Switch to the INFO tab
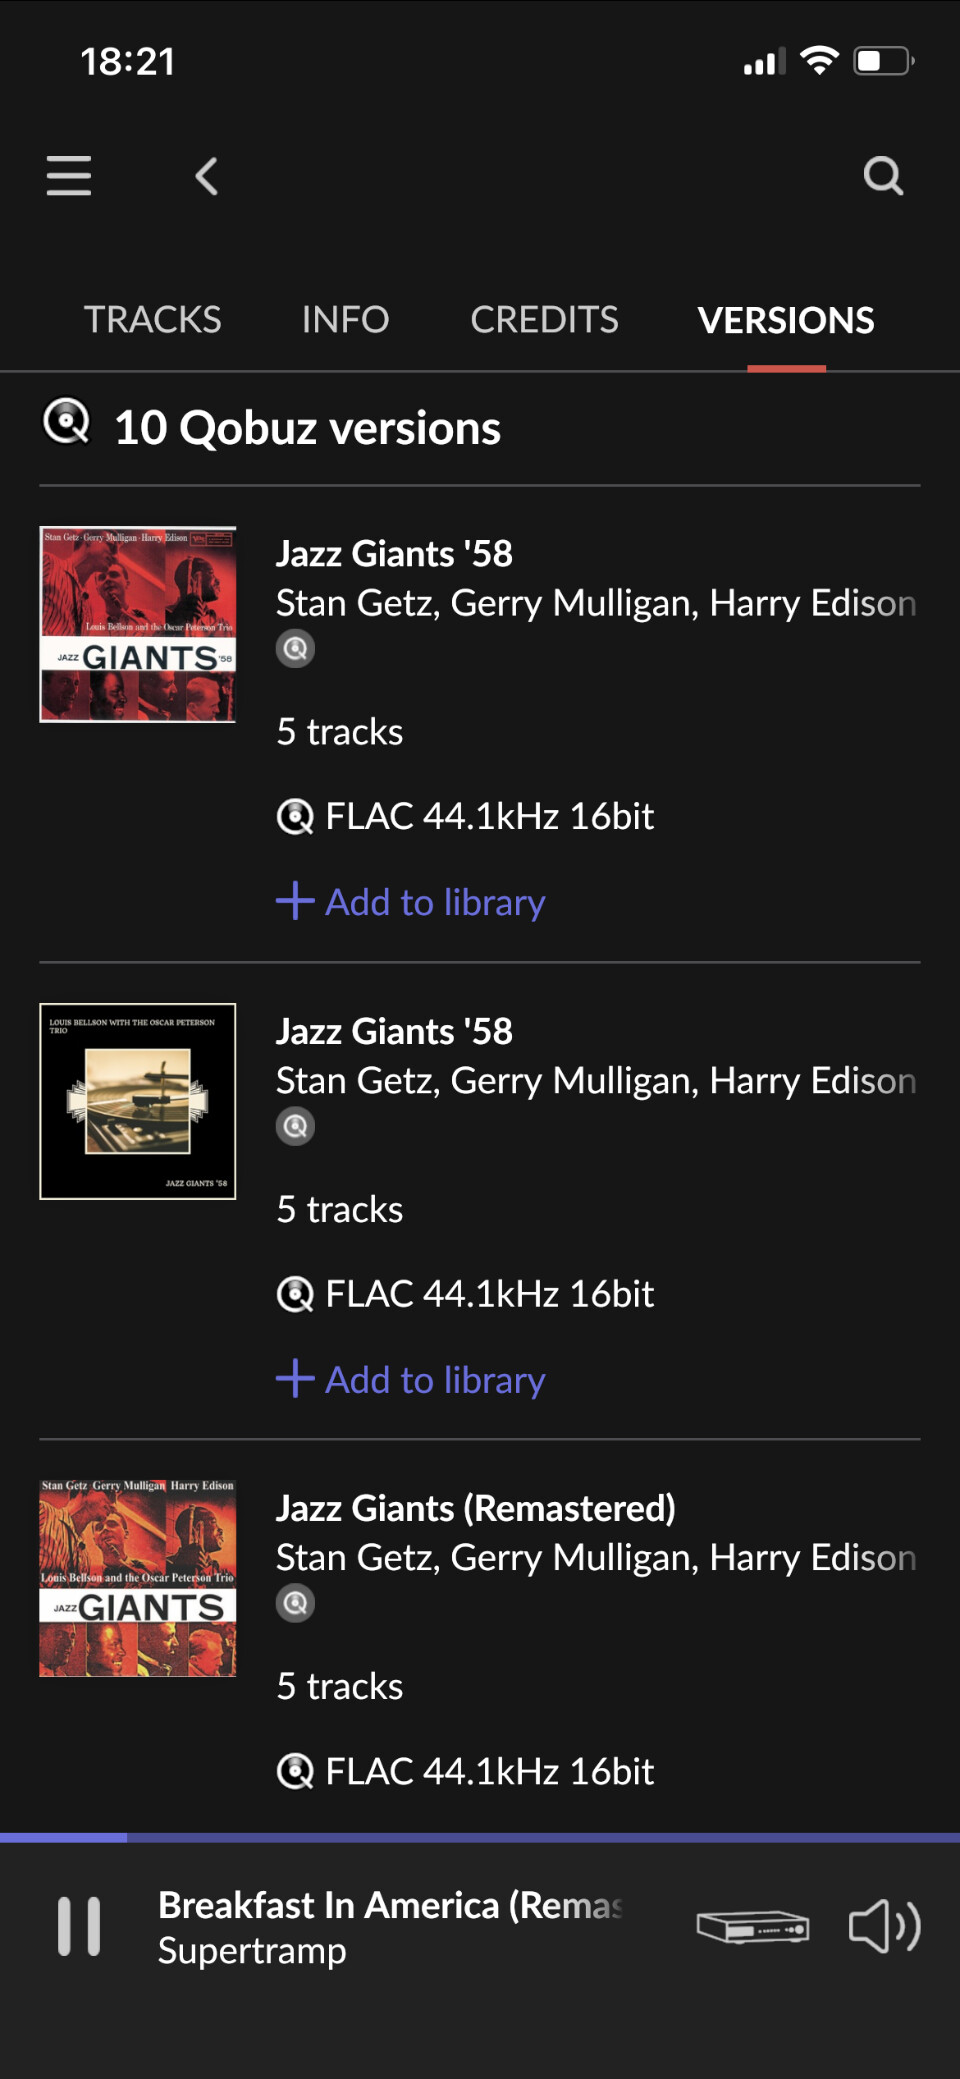960x2079 pixels. tap(345, 320)
